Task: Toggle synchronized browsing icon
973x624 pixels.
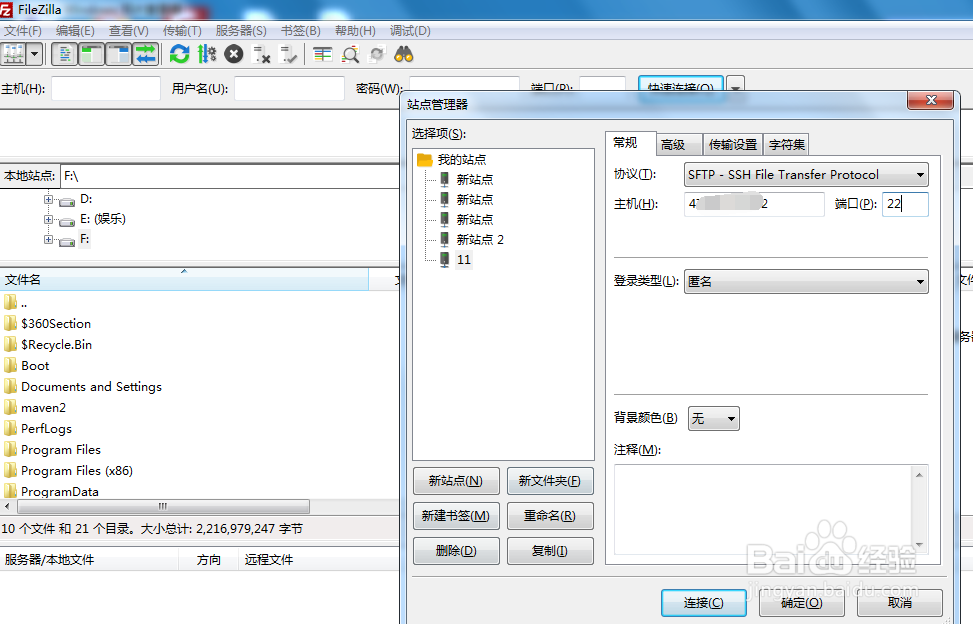Action: coord(377,55)
